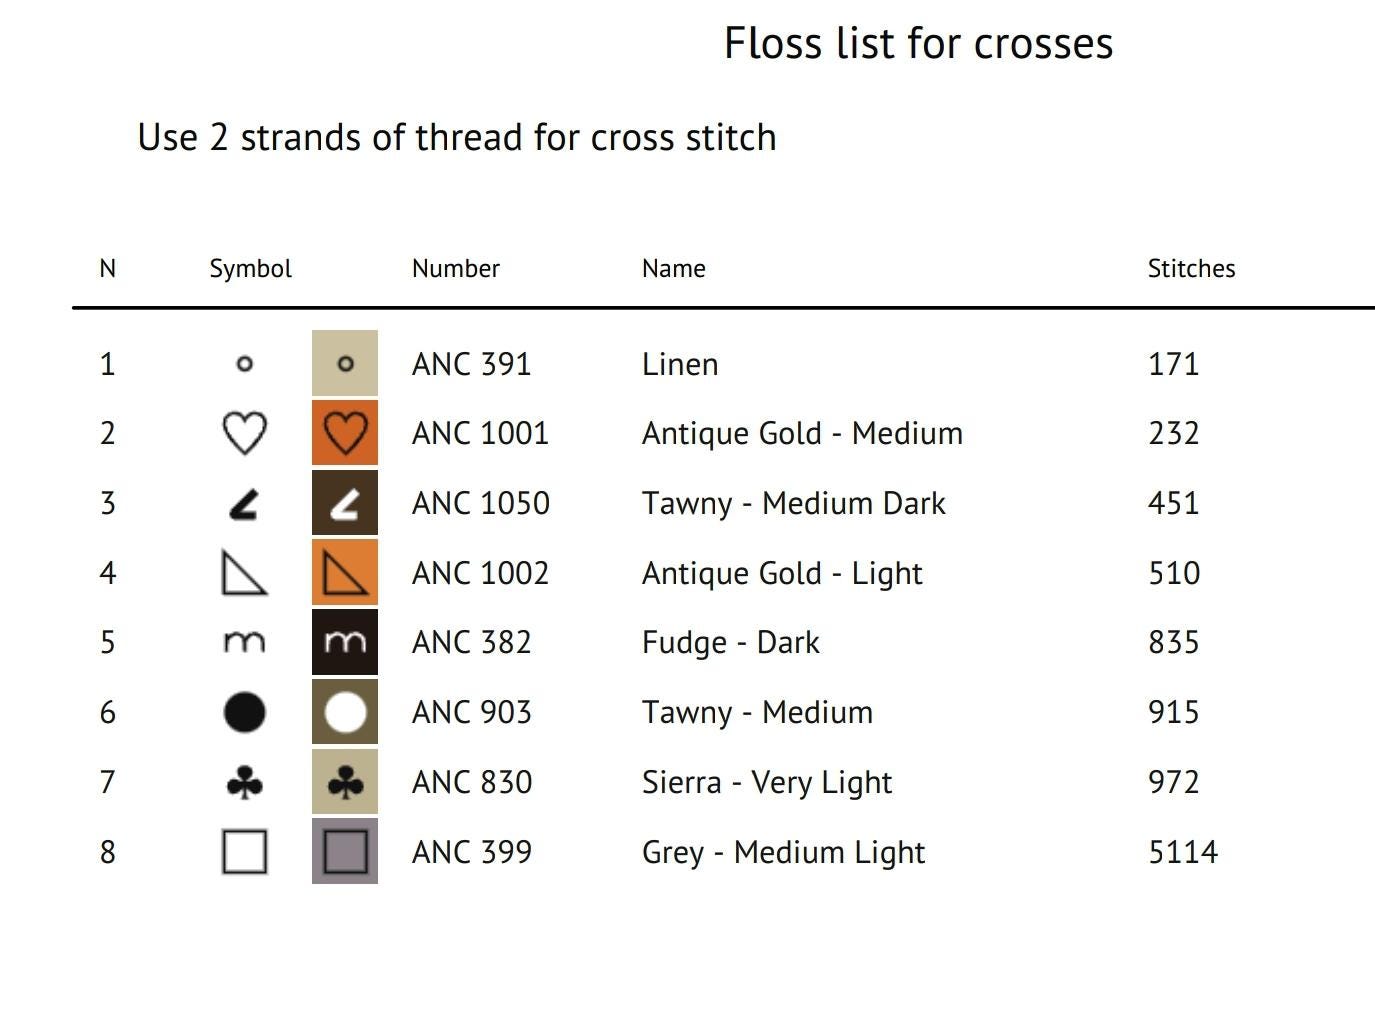Image resolution: width=1375 pixels, height=1010 pixels.
Task: Pick the dark orange Antique Gold Medium swatch
Action: 345,433
